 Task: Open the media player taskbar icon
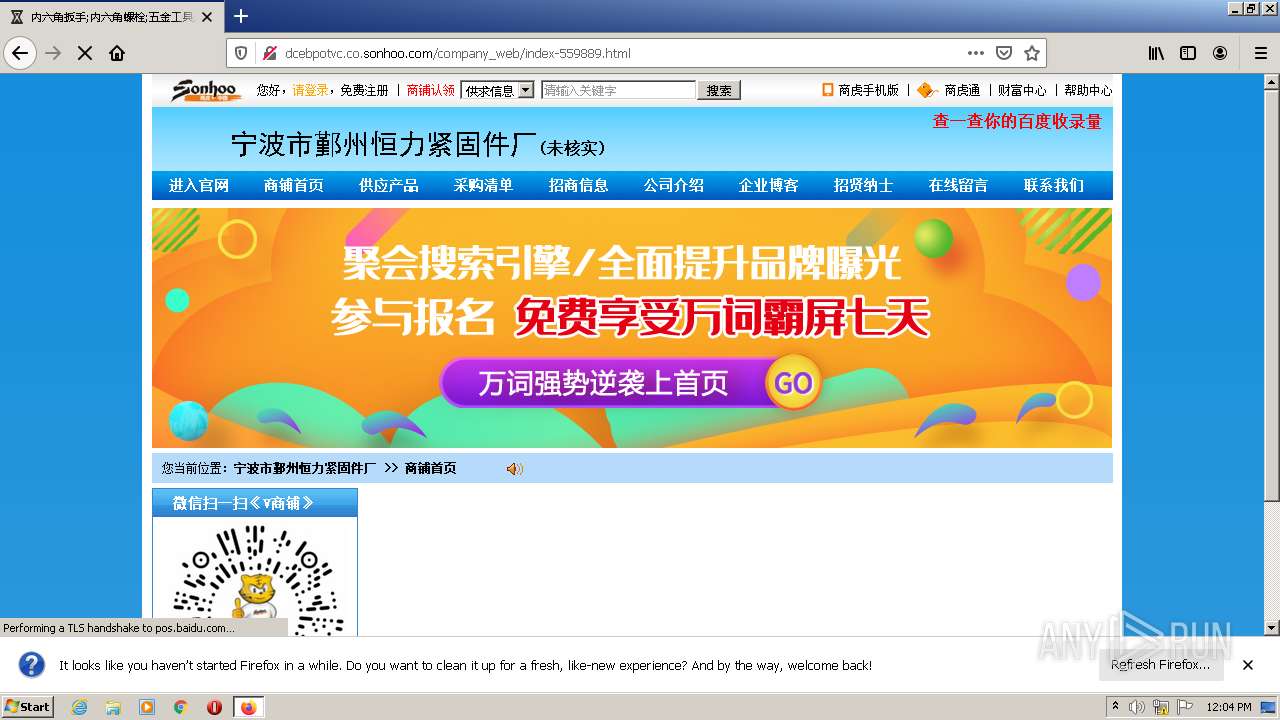147,707
